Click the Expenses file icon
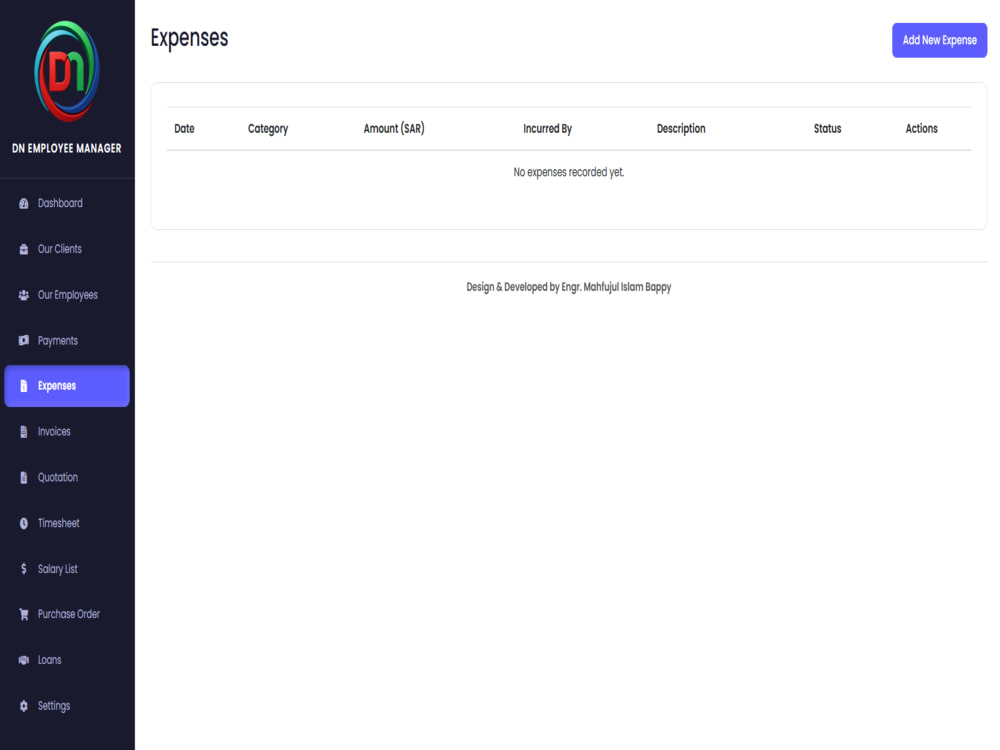 point(24,386)
